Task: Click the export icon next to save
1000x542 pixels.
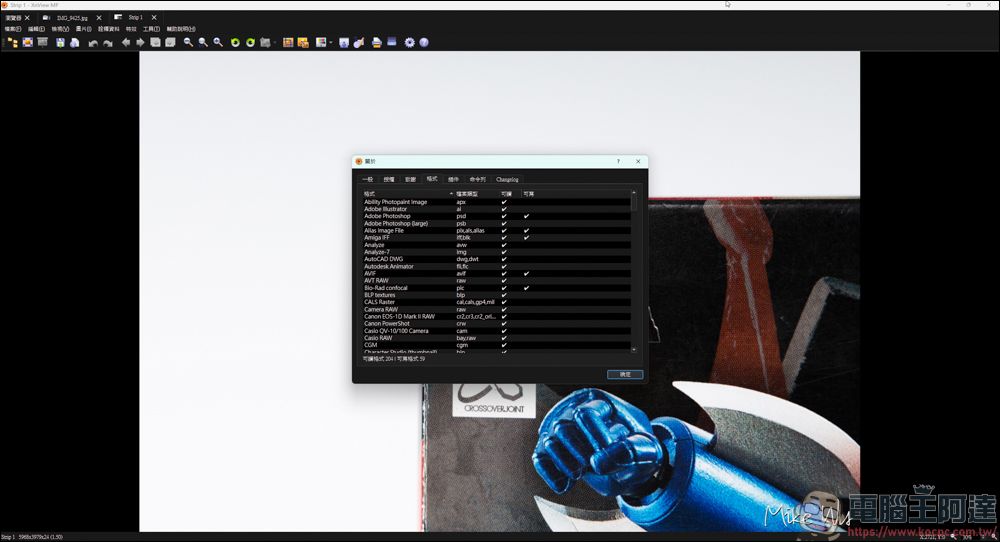Action: (x=75, y=43)
